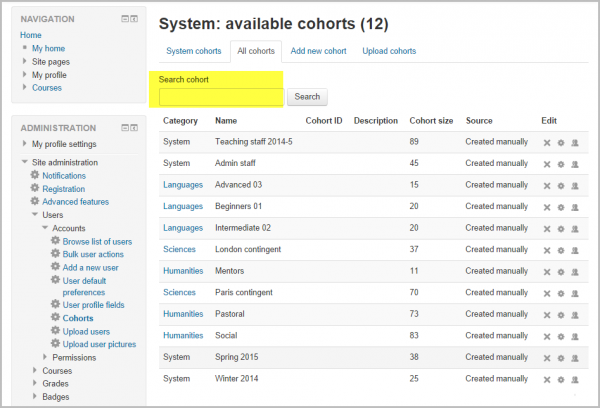Assign members to Mentors cohort
Screen dimensions: 600x408
575,272
